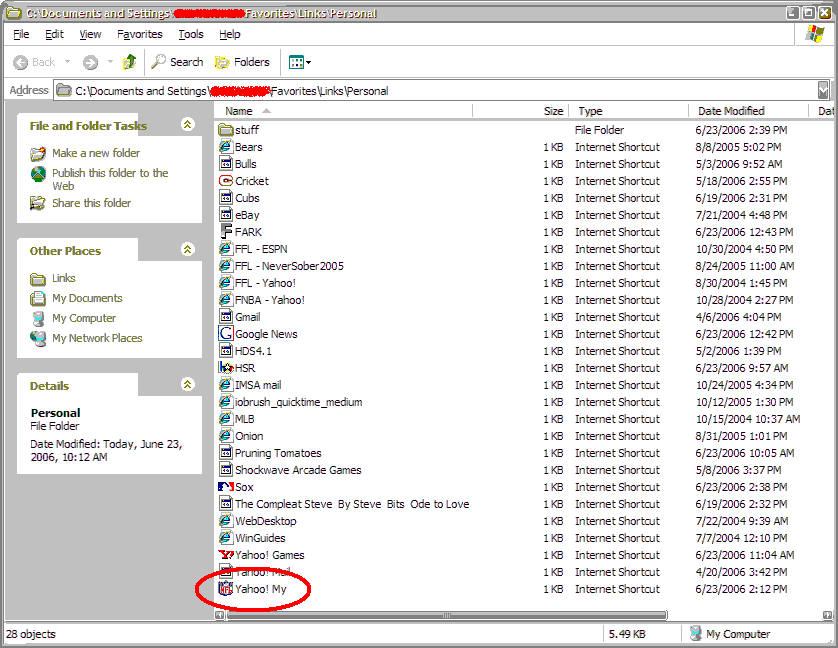Screen dimensions: 838x648
Task: Click Publish this folder to the Web
Action: point(110,179)
